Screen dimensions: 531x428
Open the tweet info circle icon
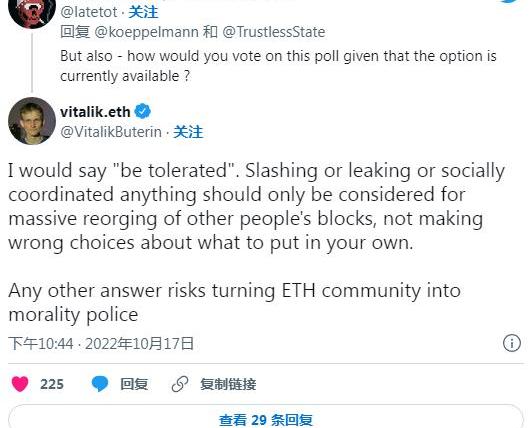(511, 343)
